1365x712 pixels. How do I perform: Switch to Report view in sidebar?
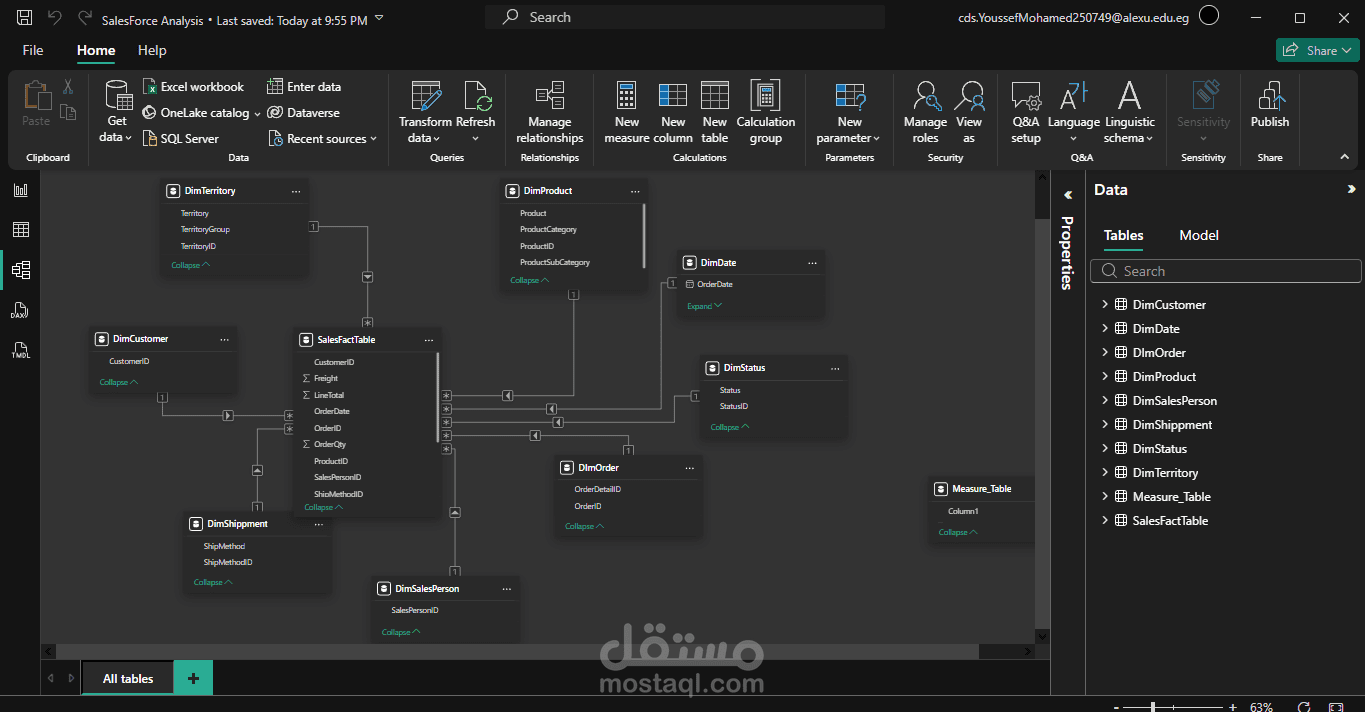(x=20, y=190)
